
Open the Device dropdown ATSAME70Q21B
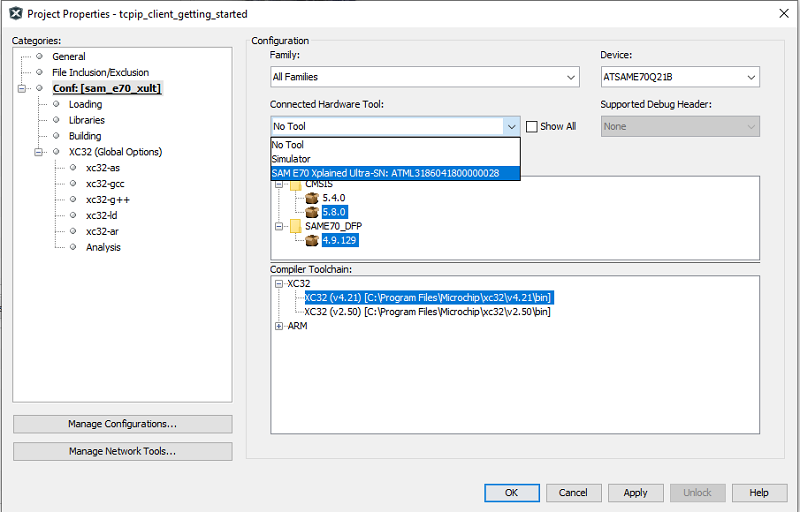coord(680,77)
